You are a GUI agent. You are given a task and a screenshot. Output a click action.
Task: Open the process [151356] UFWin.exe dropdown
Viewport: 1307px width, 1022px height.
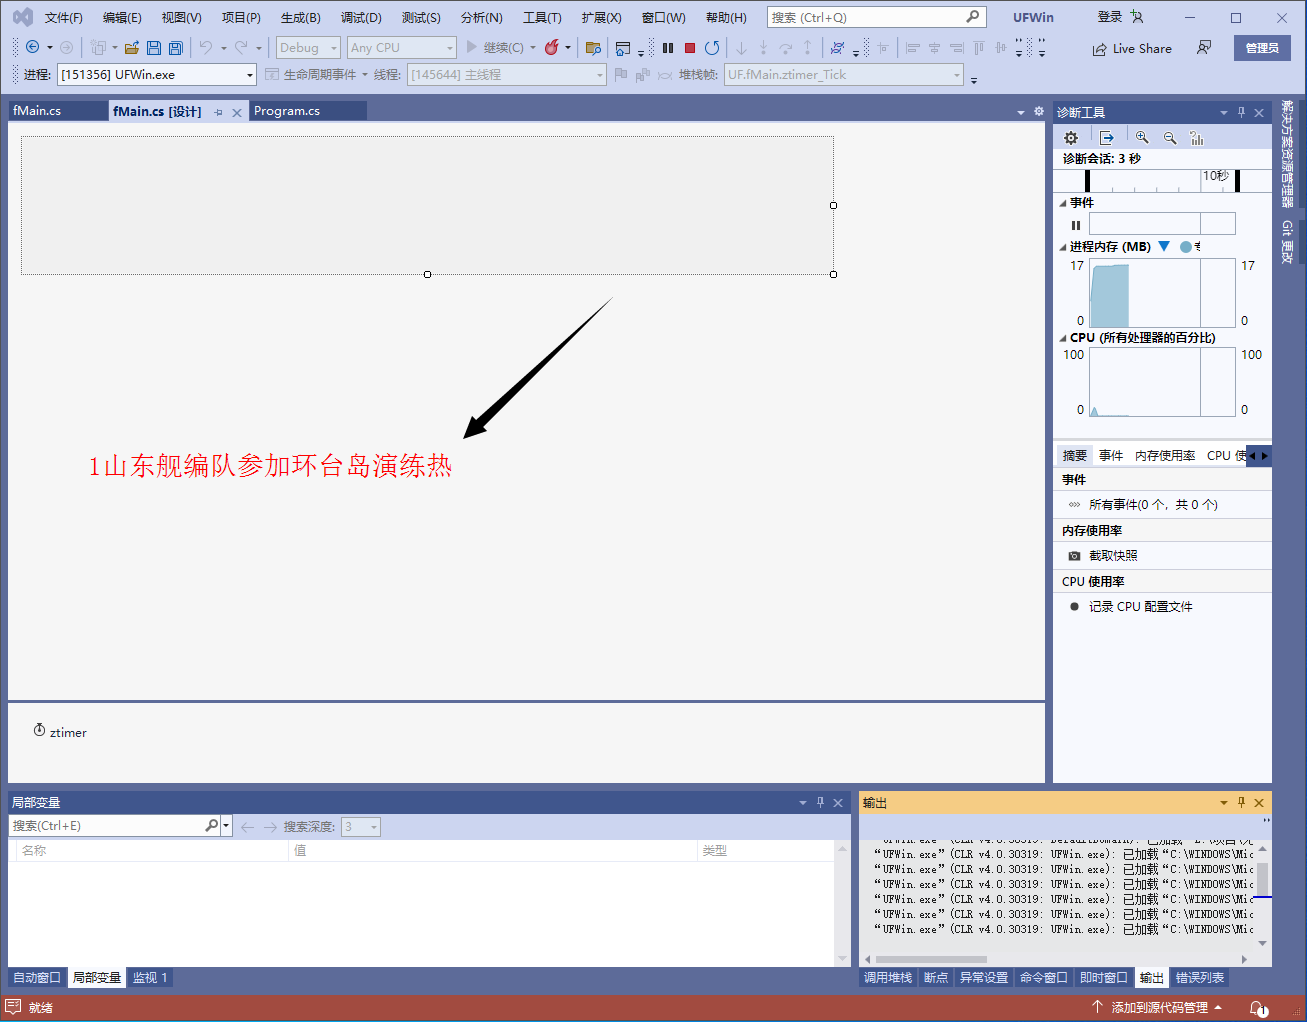[x=157, y=74]
